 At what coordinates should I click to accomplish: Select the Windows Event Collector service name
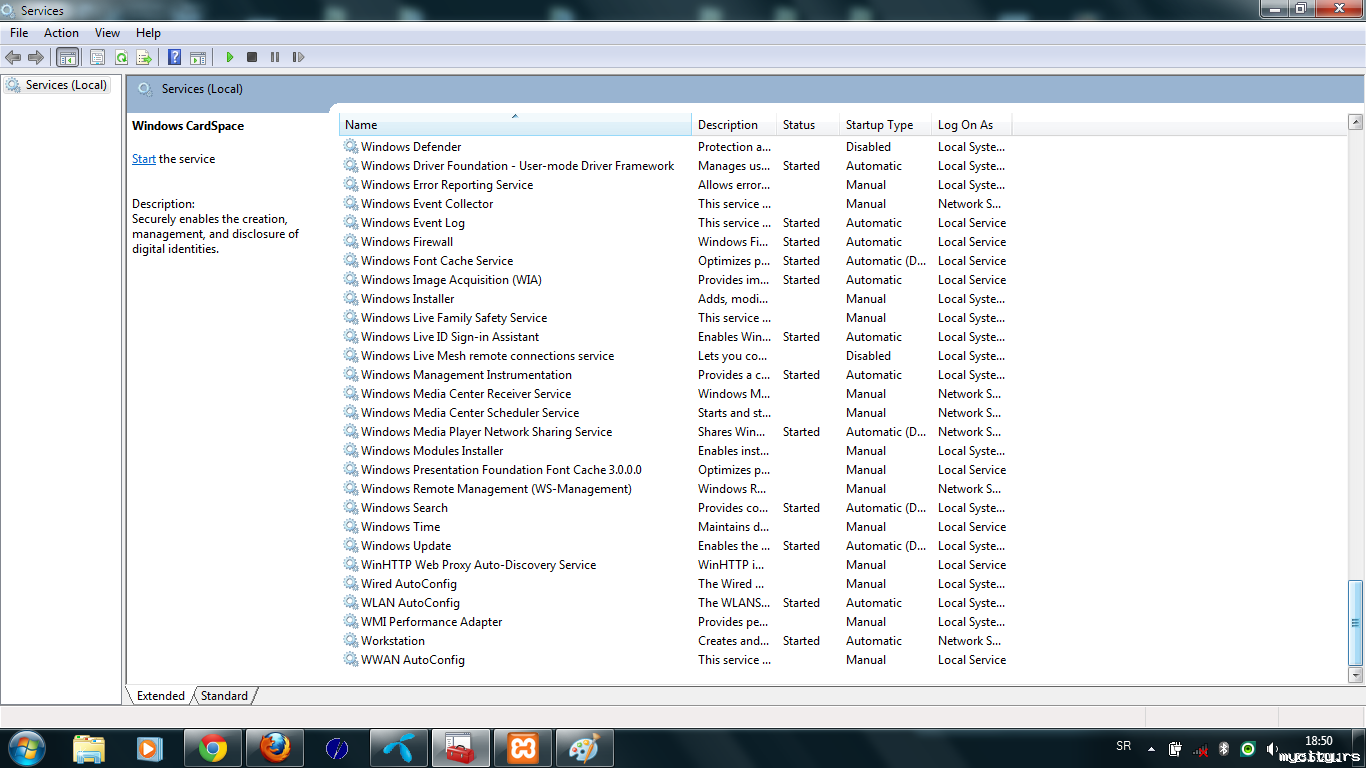pyautogui.click(x=427, y=204)
